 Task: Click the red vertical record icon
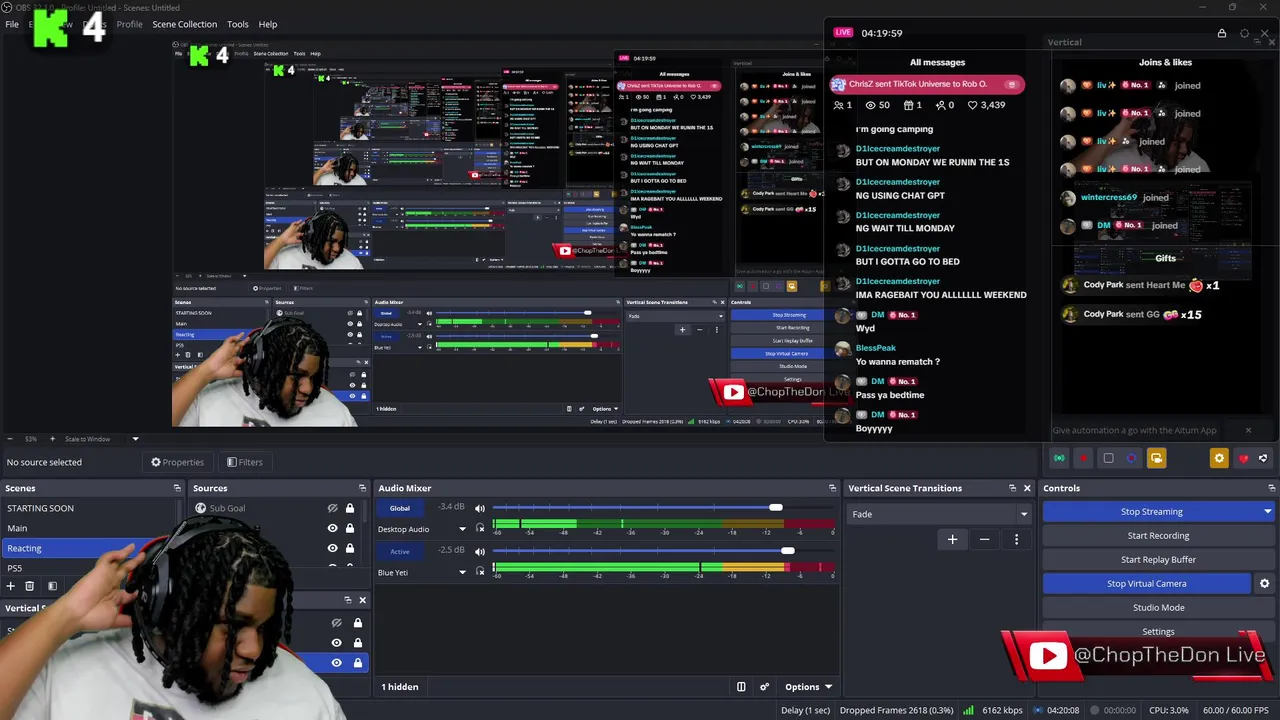[x=1083, y=458]
